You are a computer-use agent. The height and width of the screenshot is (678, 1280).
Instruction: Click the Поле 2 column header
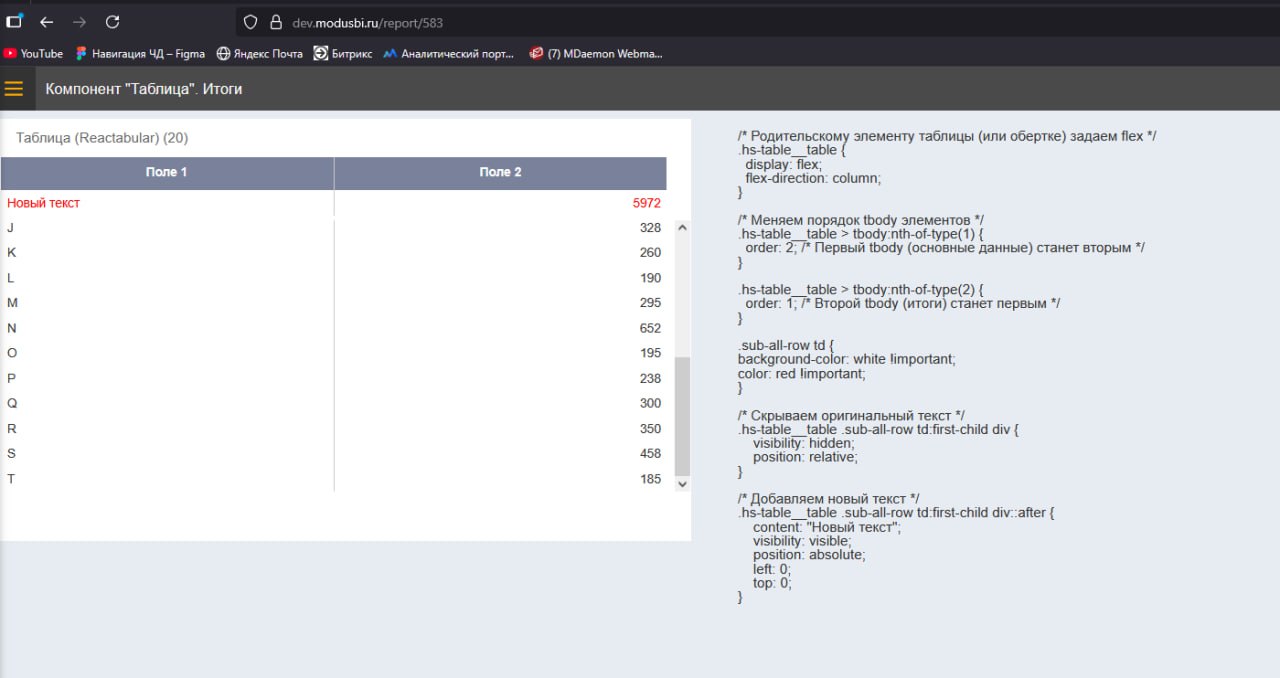coord(500,173)
